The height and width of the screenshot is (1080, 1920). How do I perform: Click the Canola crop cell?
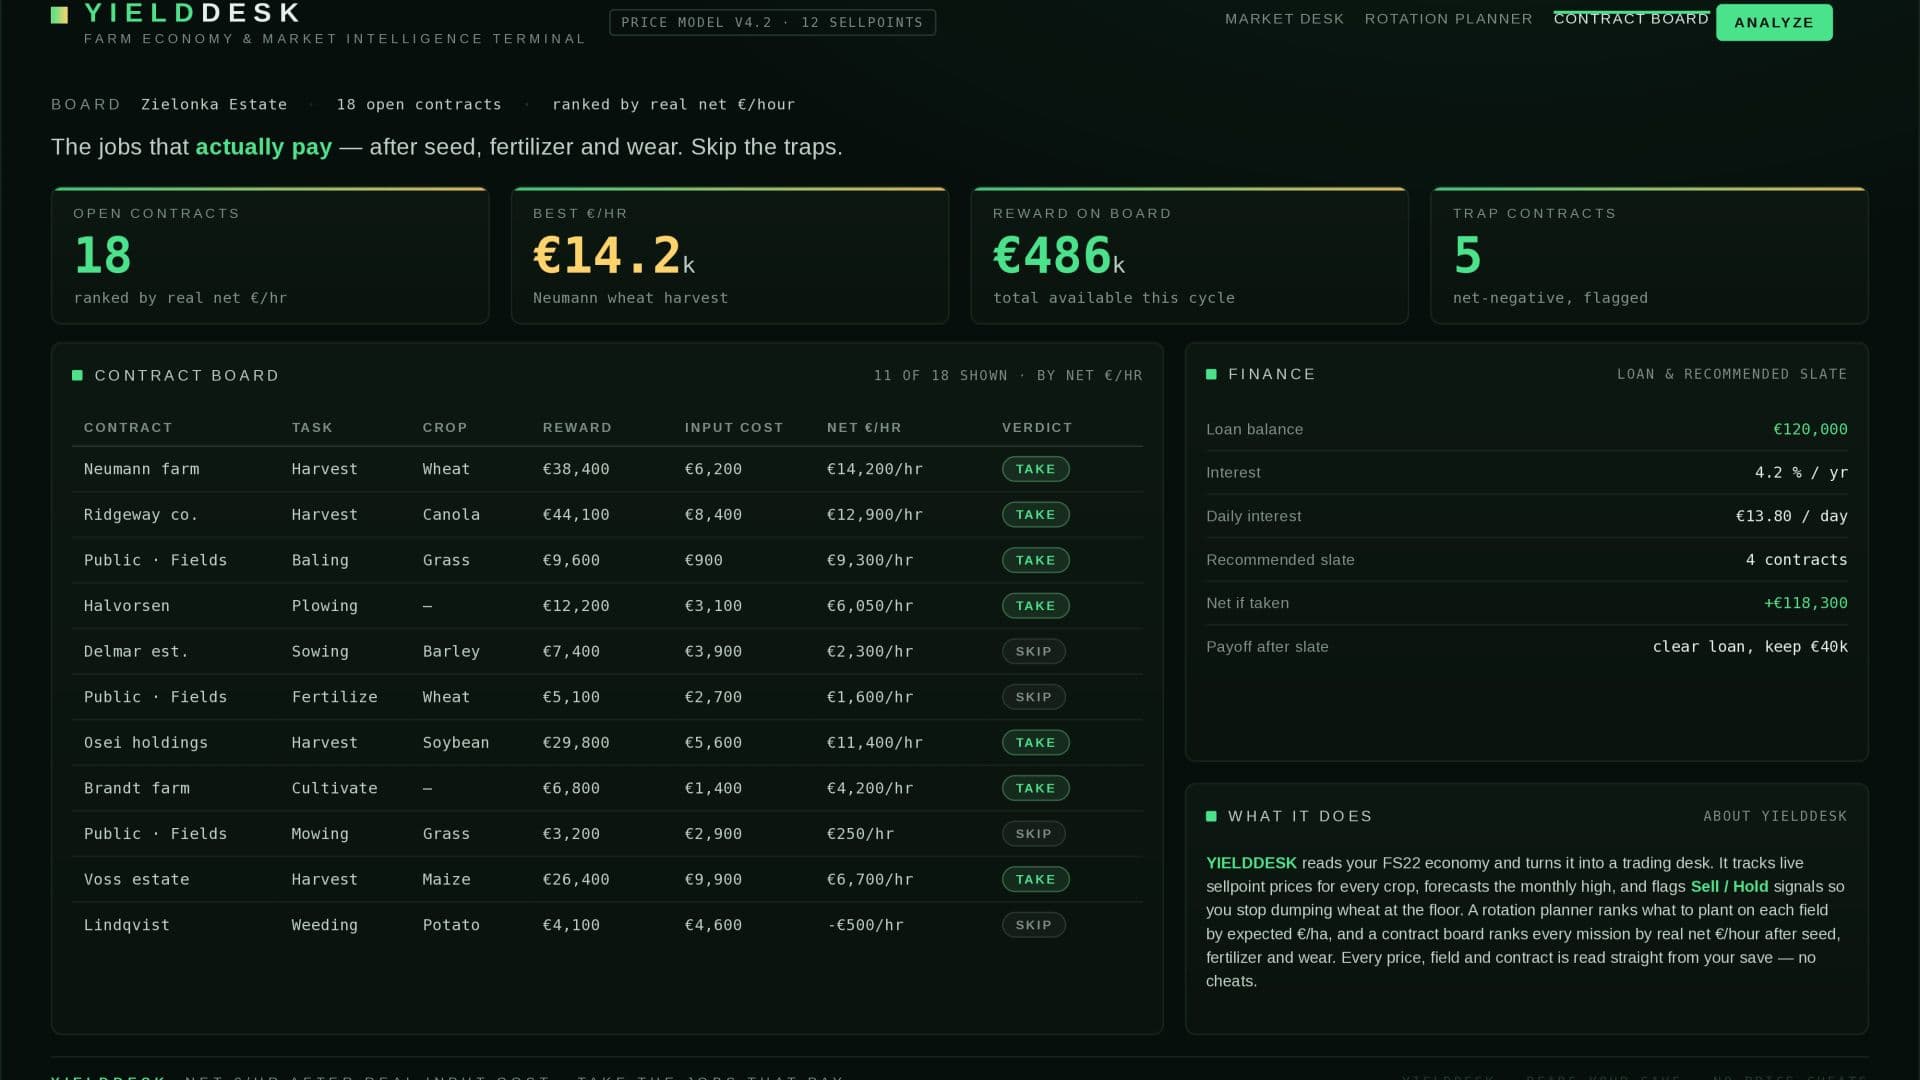click(x=451, y=515)
